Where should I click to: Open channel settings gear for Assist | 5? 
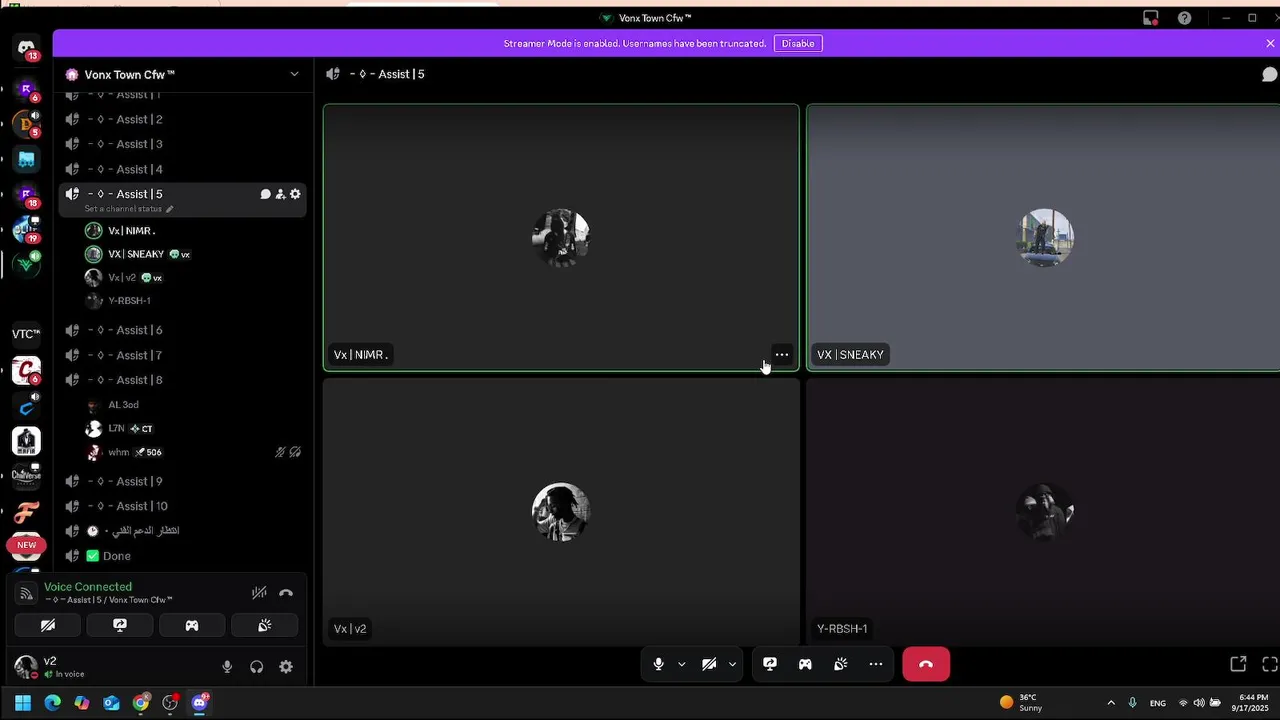[295, 194]
